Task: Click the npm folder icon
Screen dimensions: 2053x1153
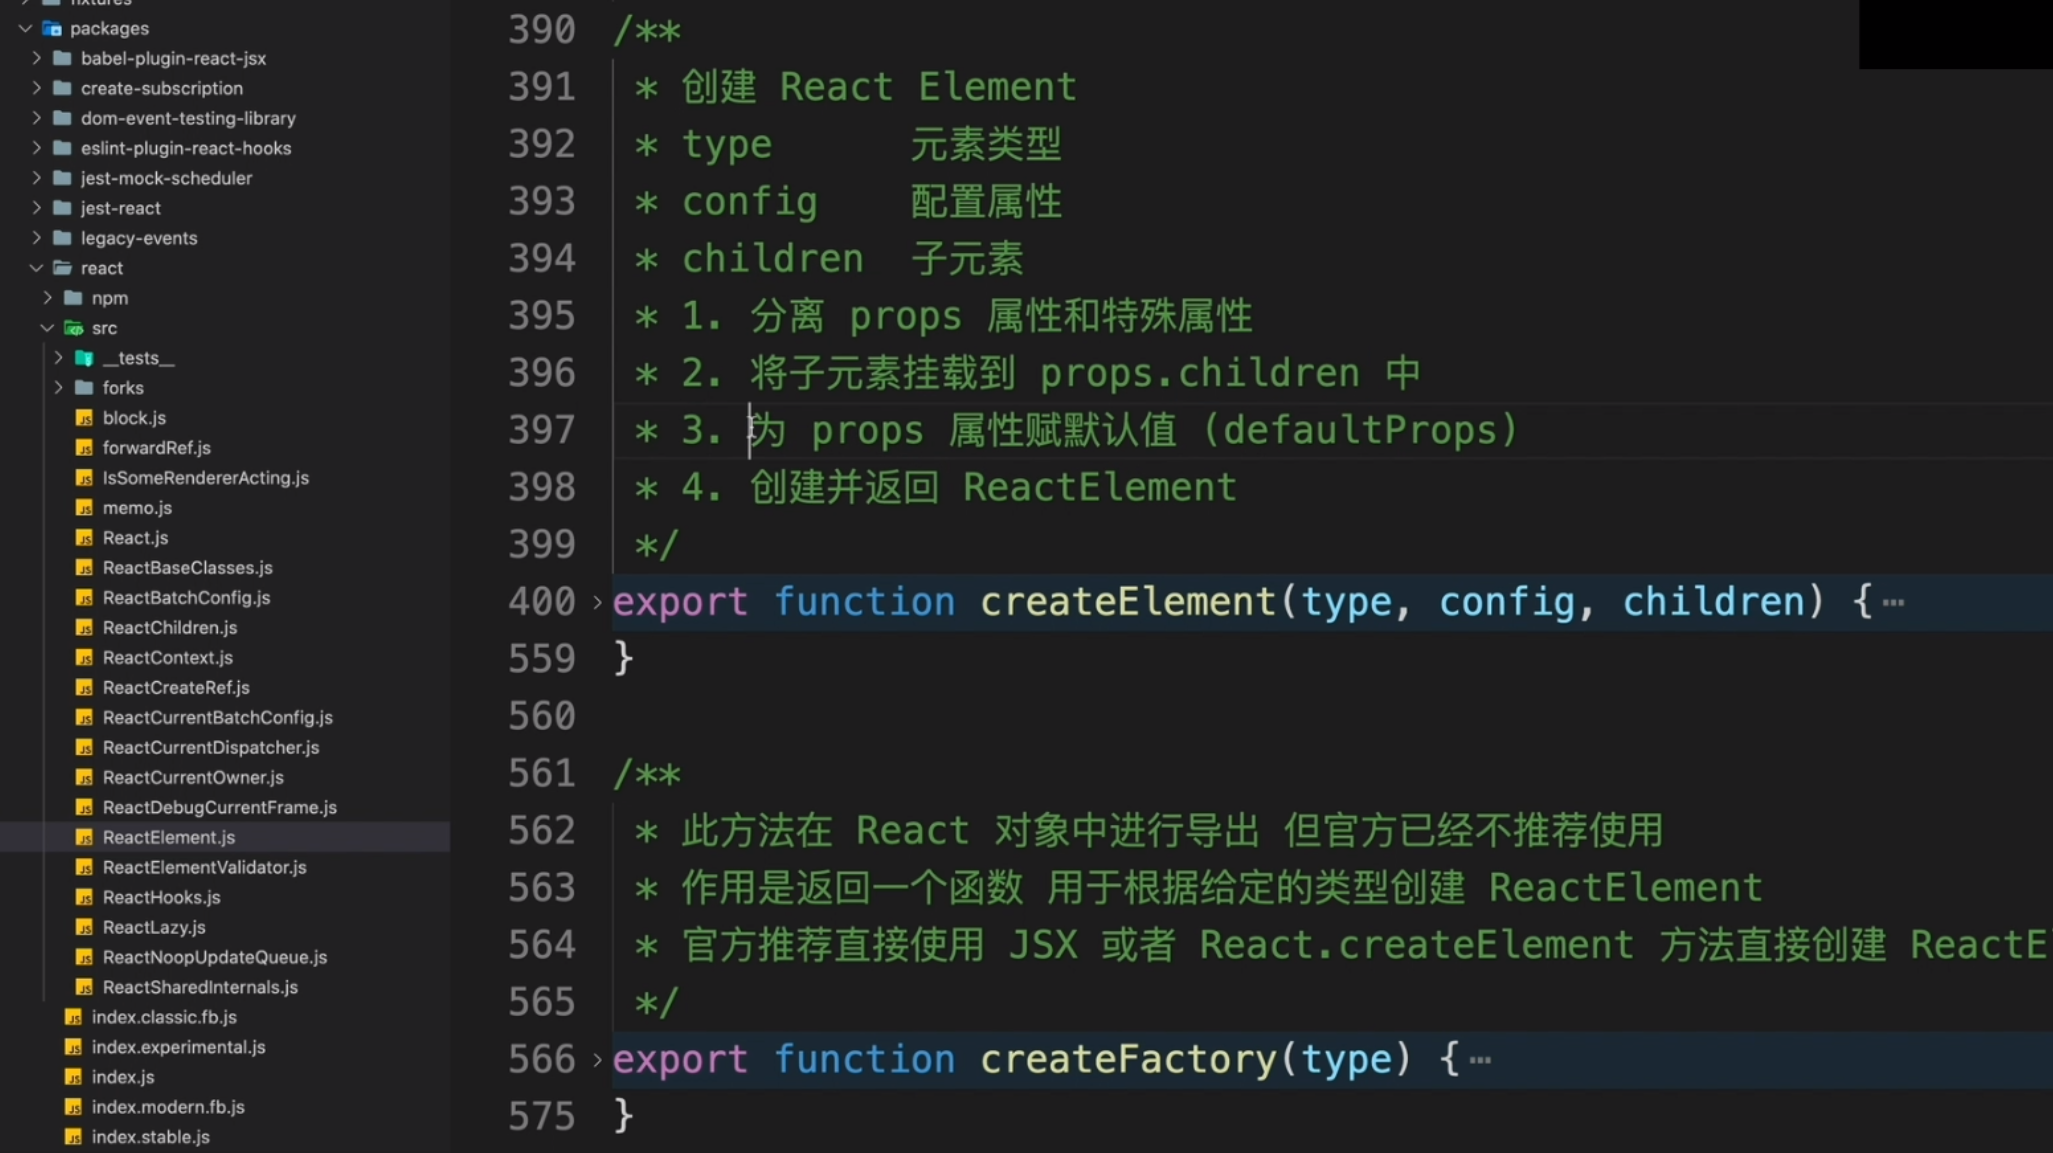Action: pos(73,297)
